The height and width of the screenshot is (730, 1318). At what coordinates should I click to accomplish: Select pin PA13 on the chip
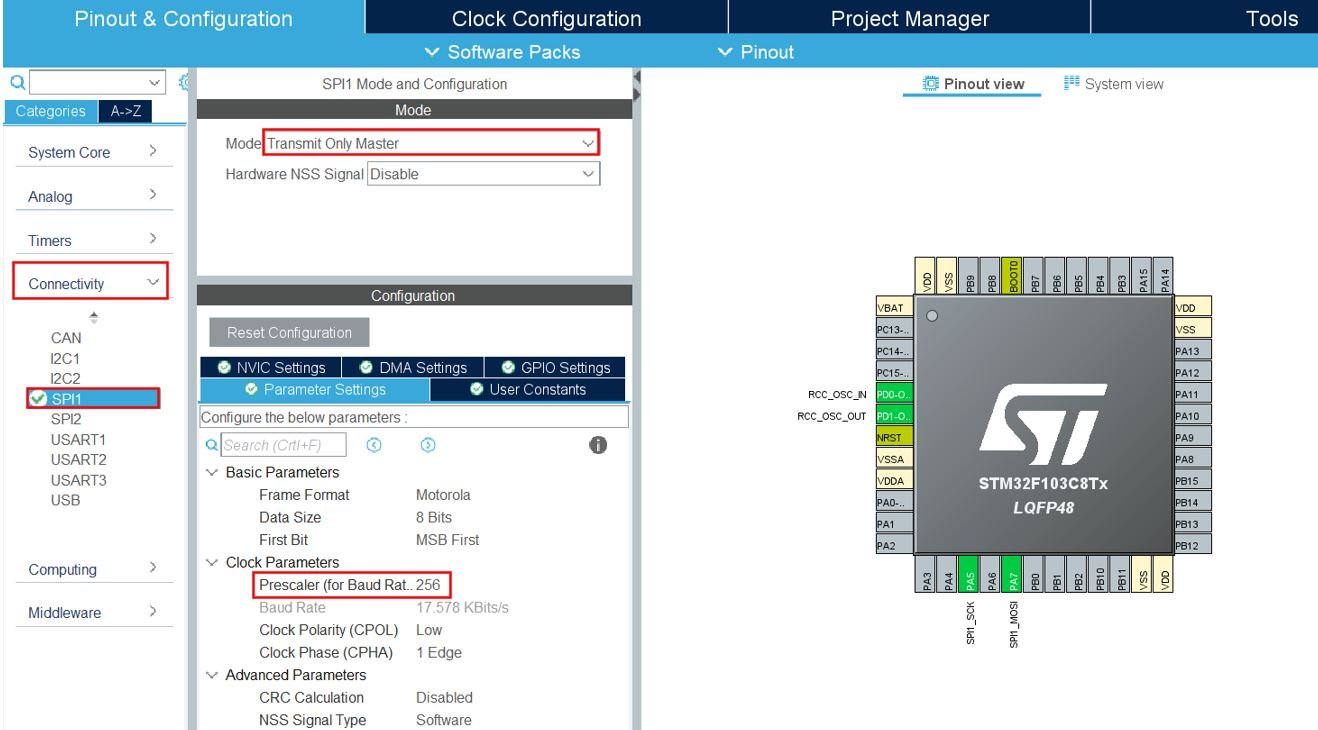(1192, 351)
